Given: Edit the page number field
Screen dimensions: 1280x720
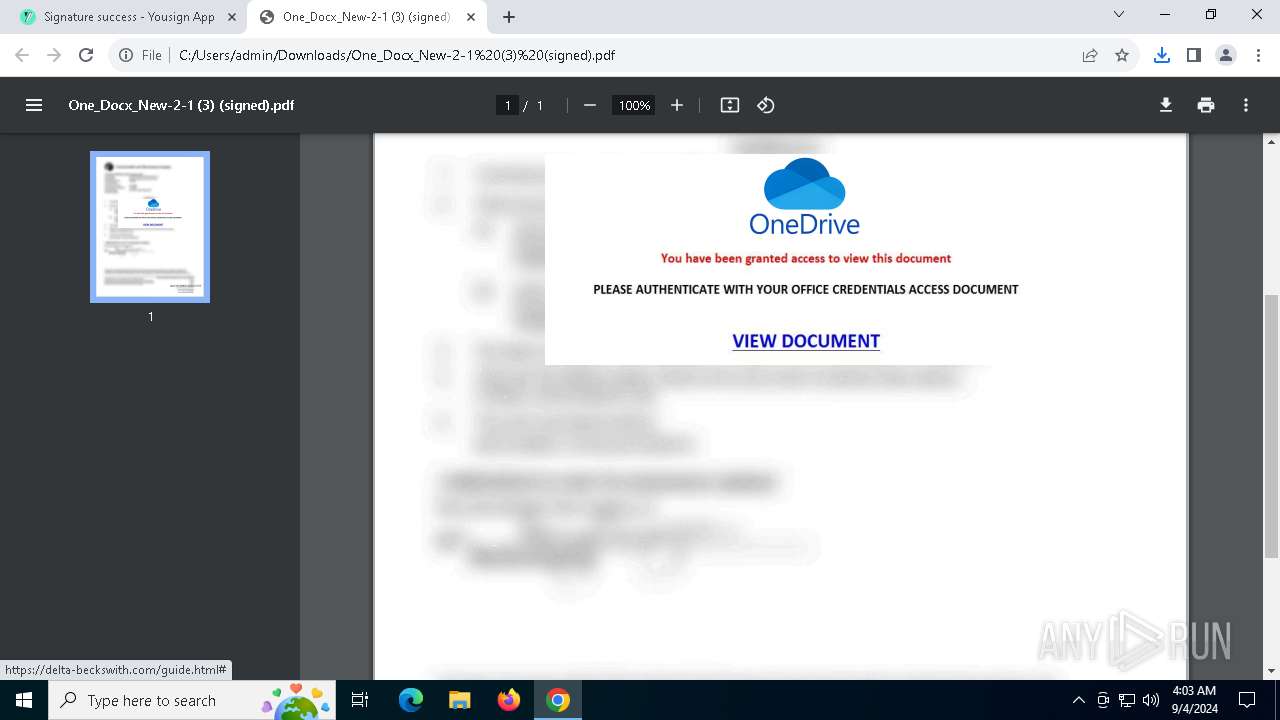Looking at the screenshot, I should (508, 105).
